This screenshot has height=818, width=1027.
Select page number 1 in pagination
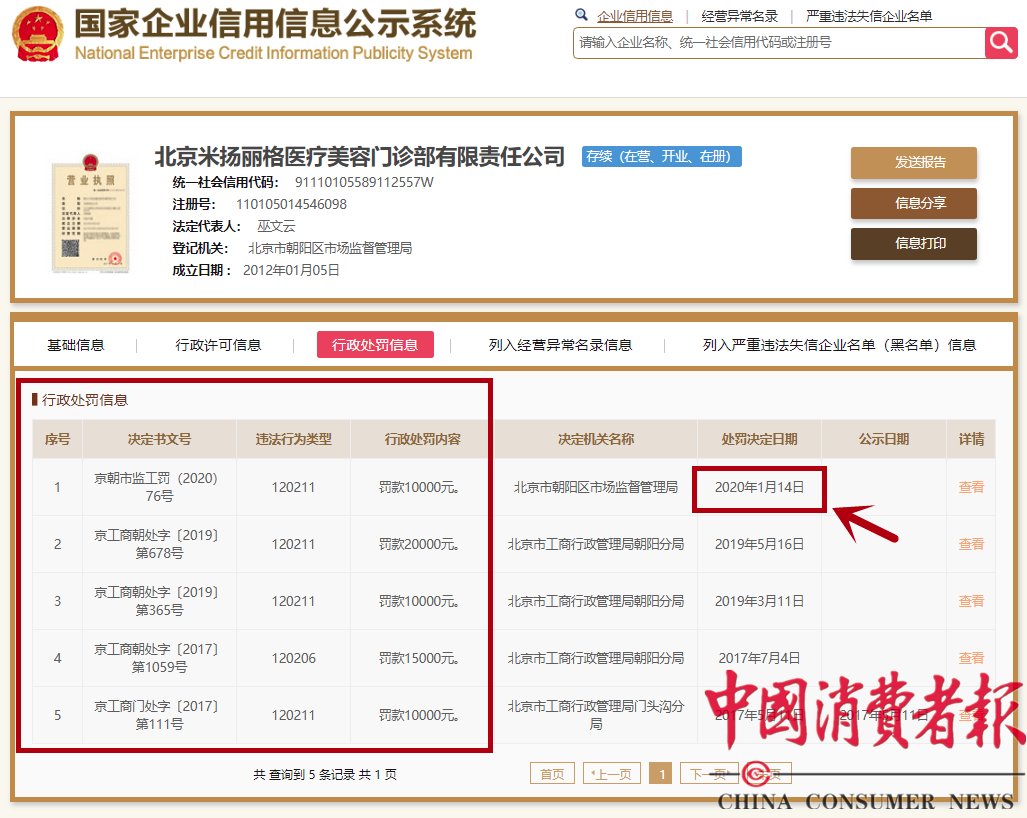660,773
